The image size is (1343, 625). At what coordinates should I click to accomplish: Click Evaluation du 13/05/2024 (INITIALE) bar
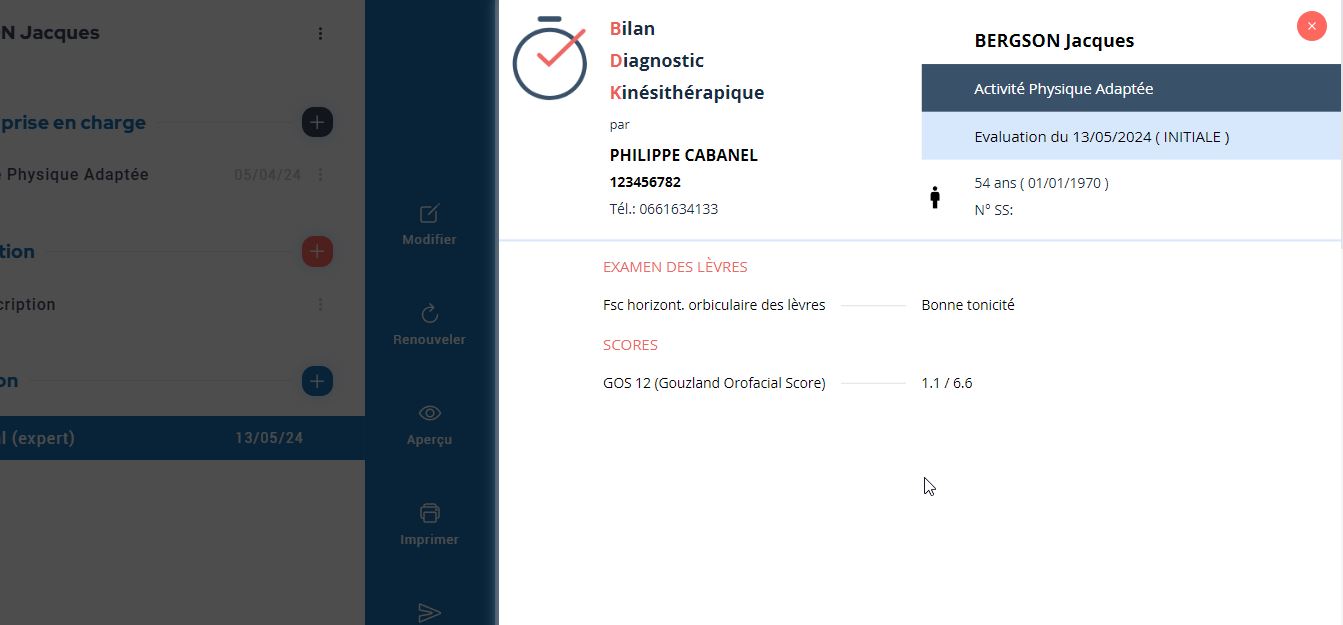(1131, 136)
